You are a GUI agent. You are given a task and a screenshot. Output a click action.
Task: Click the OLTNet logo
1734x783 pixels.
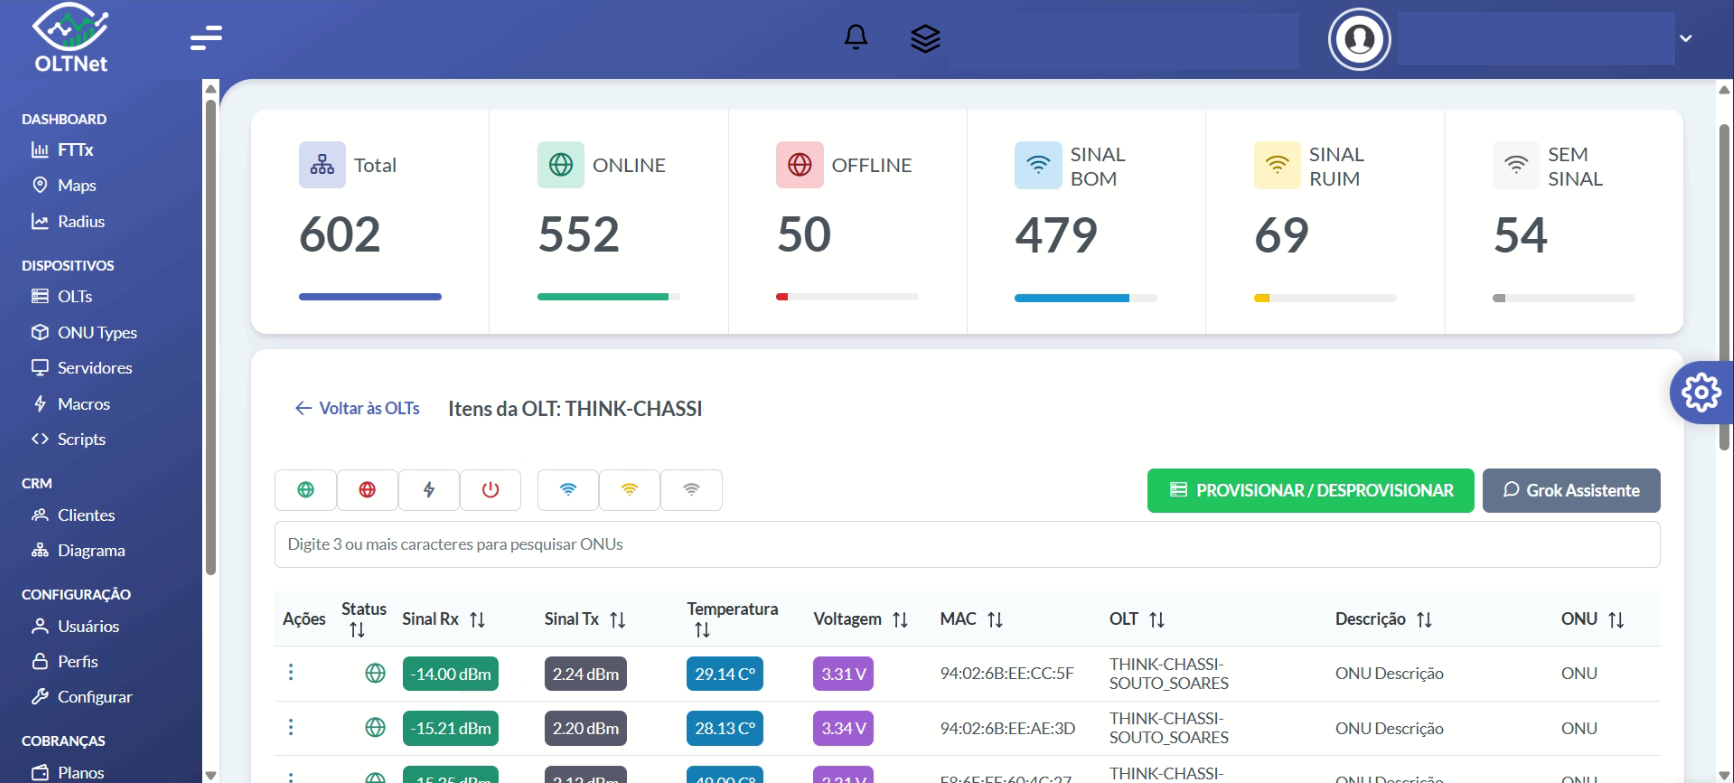[x=70, y=39]
